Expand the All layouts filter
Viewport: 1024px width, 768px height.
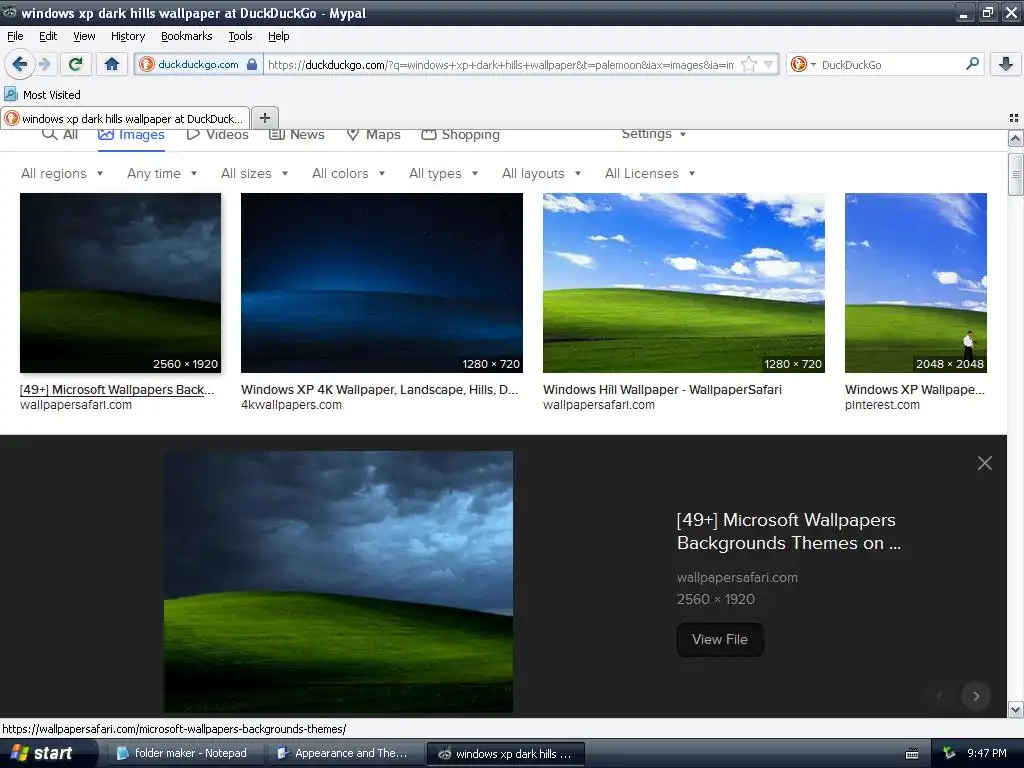541,173
